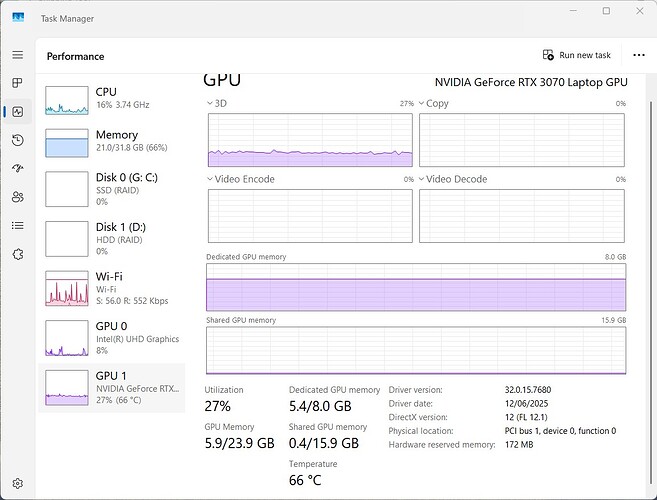Click the Memory mini graph thumbnail
657x500 pixels.
(67, 143)
